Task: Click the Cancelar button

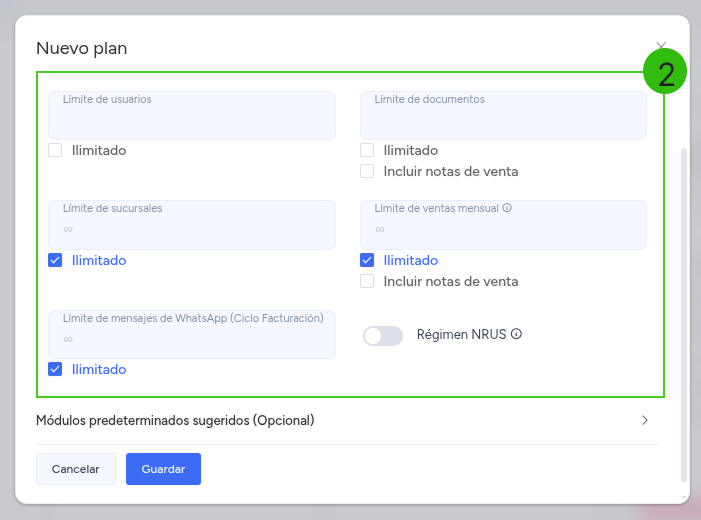Action: [x=76, y=469]
